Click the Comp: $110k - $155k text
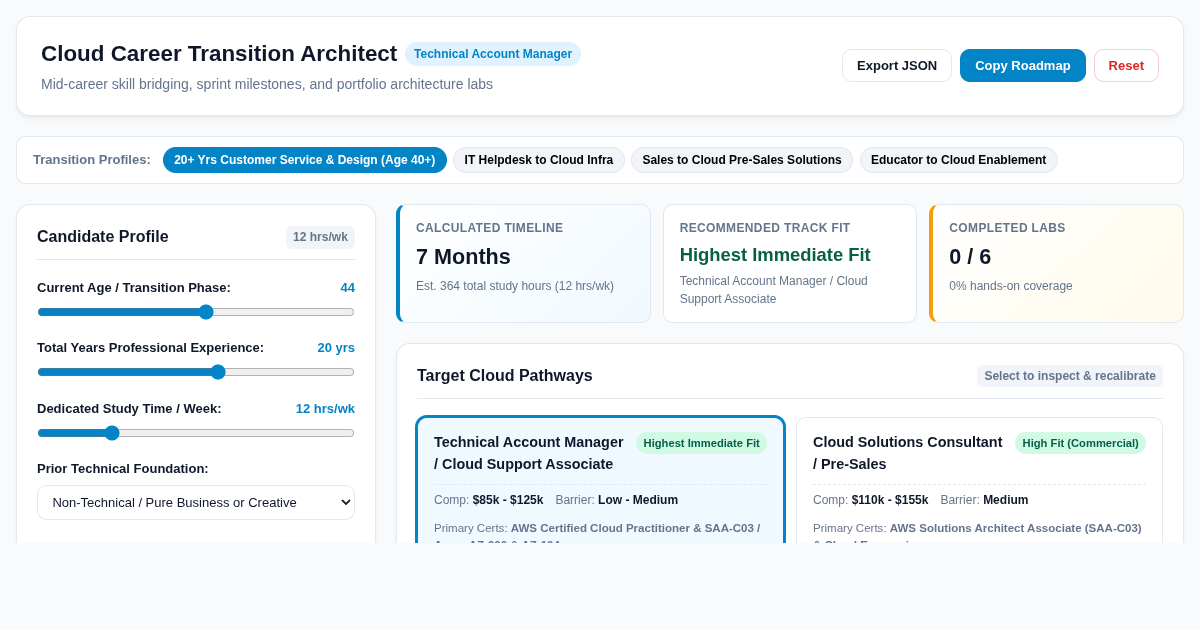 [870, 500]
